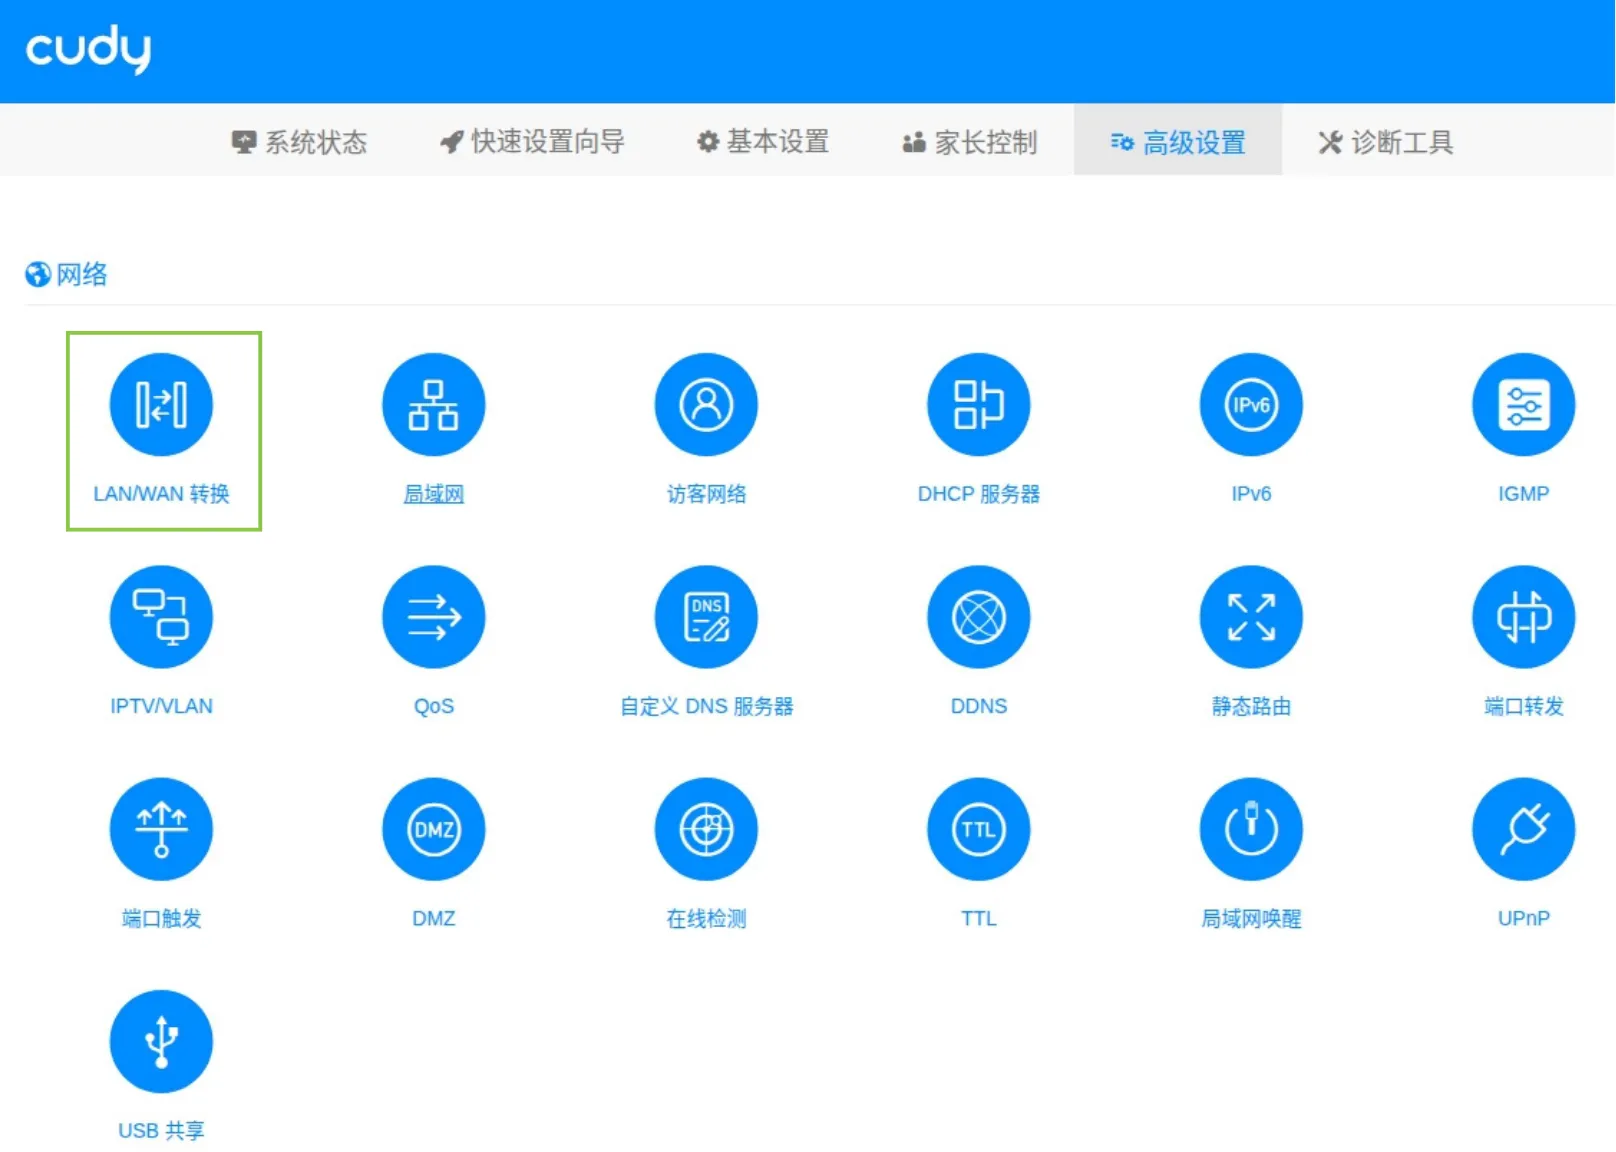Open the DMZ icon

point(433,829)
